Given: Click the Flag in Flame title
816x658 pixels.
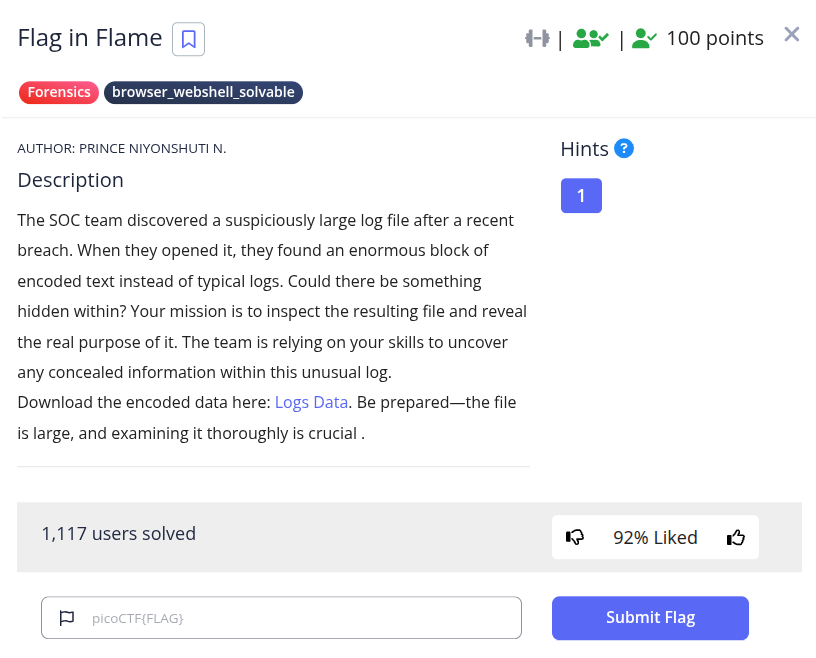Looking at the screenshot, I should [90, 38].
